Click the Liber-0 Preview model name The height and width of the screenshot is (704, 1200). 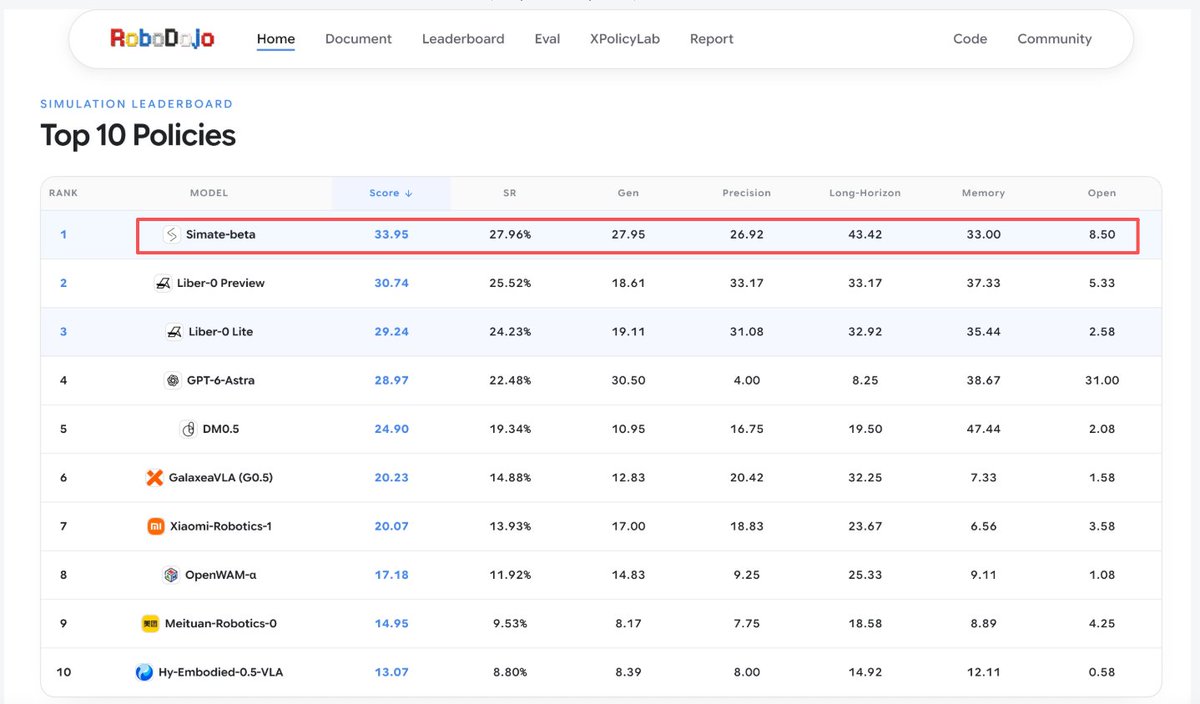221,283
